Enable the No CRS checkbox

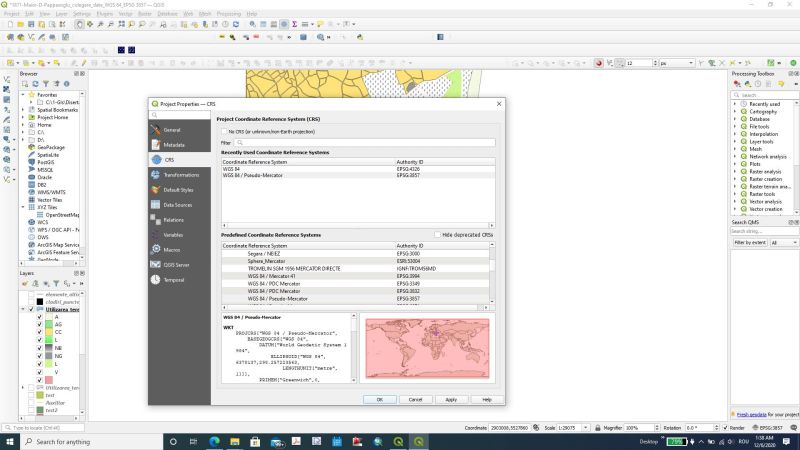click(x=224, y=132)
